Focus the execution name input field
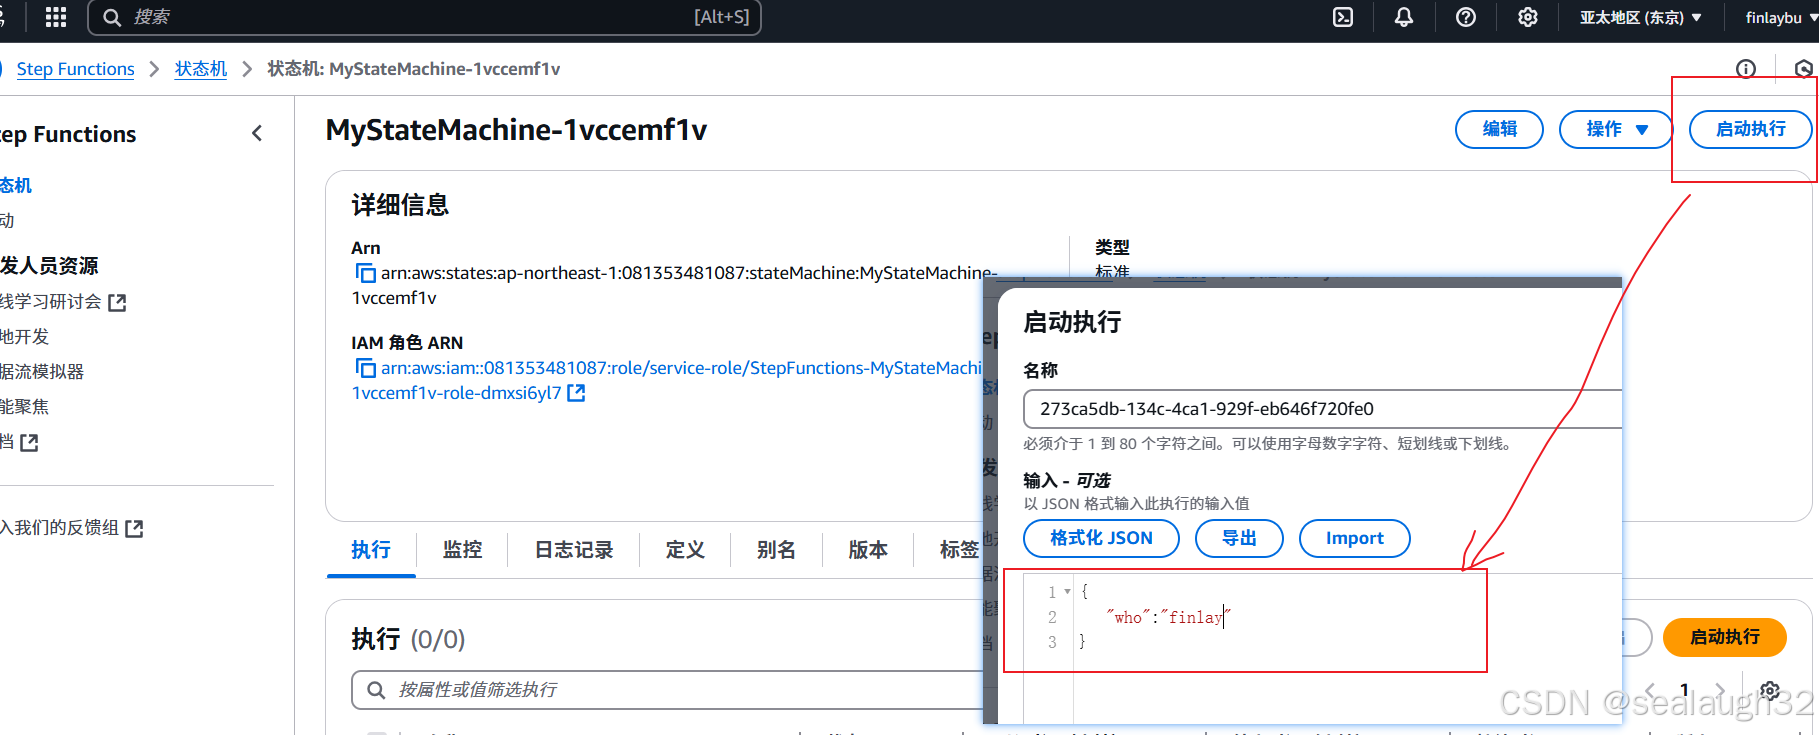This screenshot has width=1819, height=735. 1322,409
